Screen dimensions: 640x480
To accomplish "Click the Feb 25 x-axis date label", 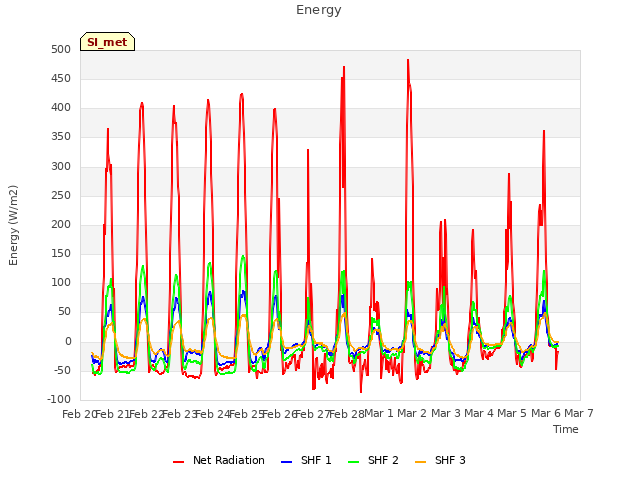I will (246, 414).
